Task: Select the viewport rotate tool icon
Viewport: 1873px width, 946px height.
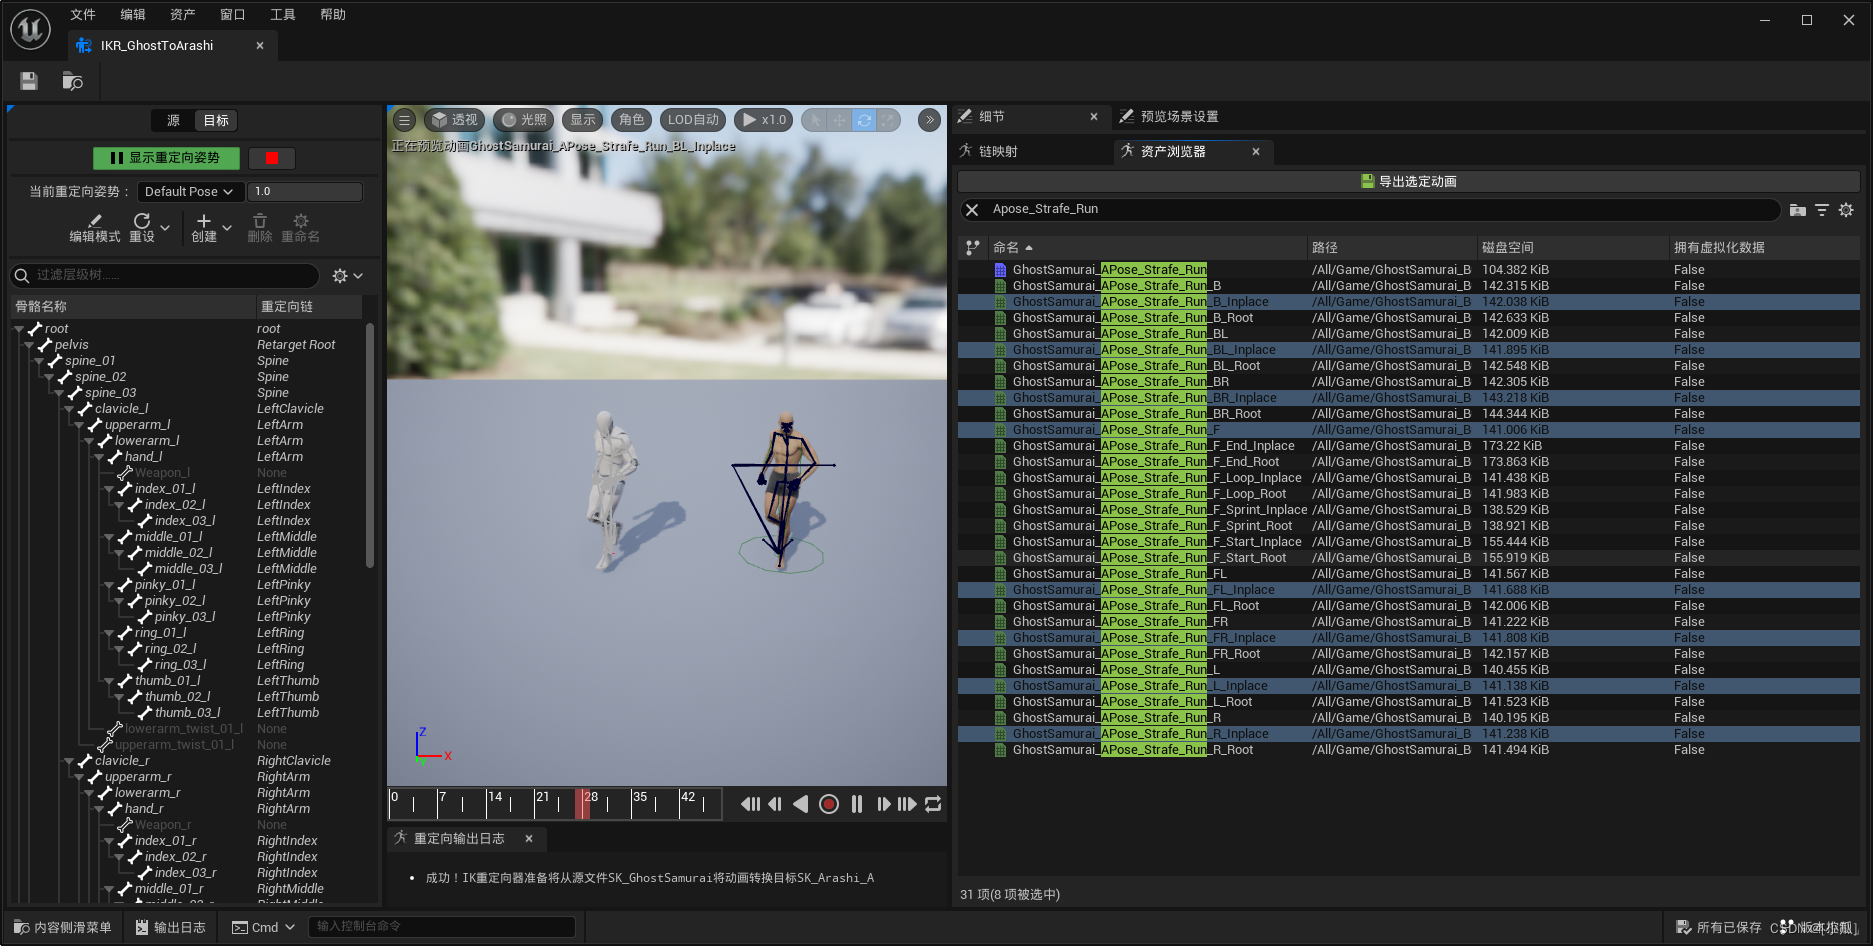Action: (864, 120)
